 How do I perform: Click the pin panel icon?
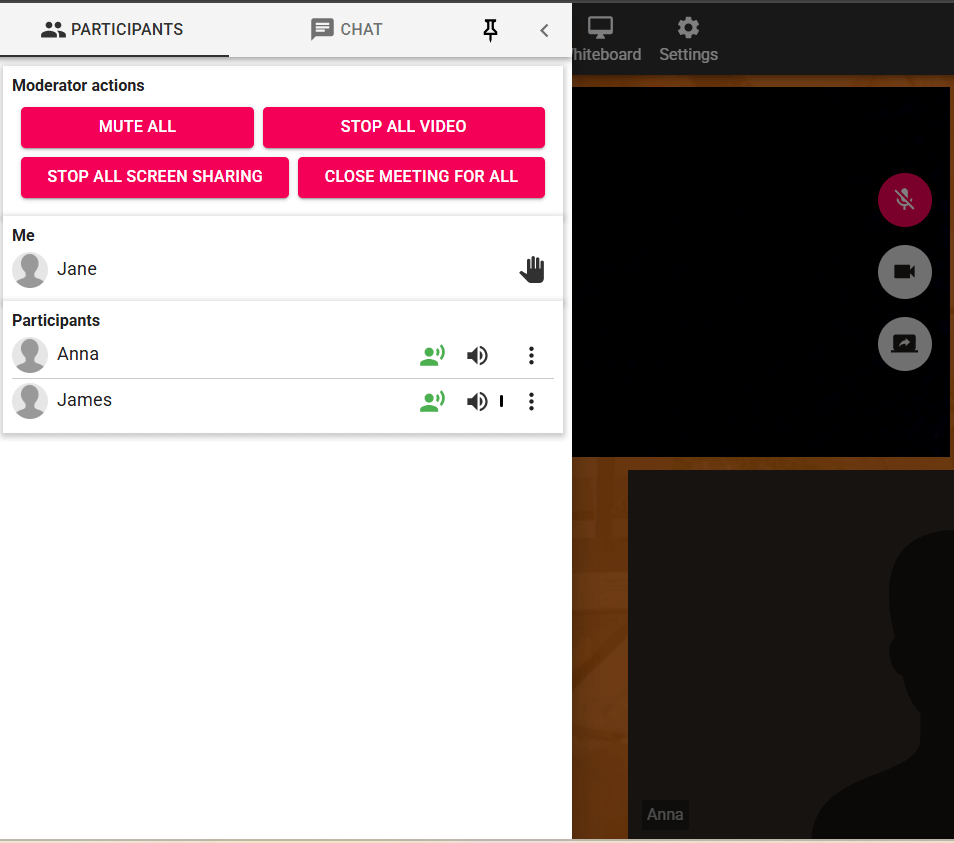click(490, 30)
